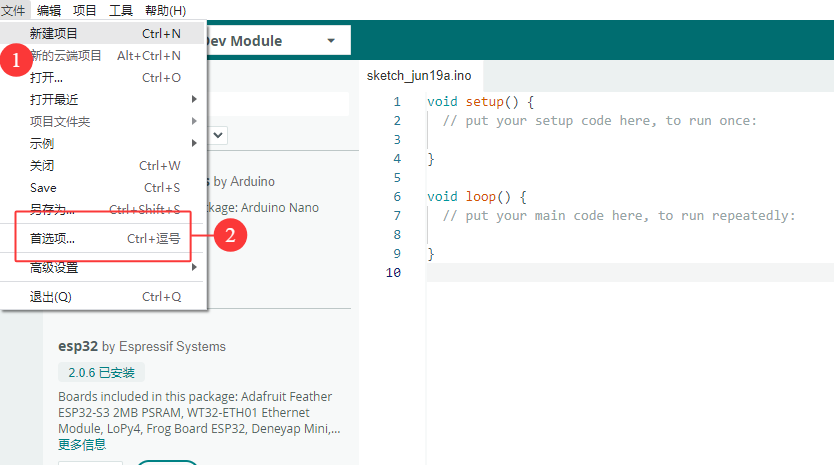Image resolution: width=834 pixels, height=465 pixels.
Task: Click Save in the file menu
Action: click(x=43, y=187)
